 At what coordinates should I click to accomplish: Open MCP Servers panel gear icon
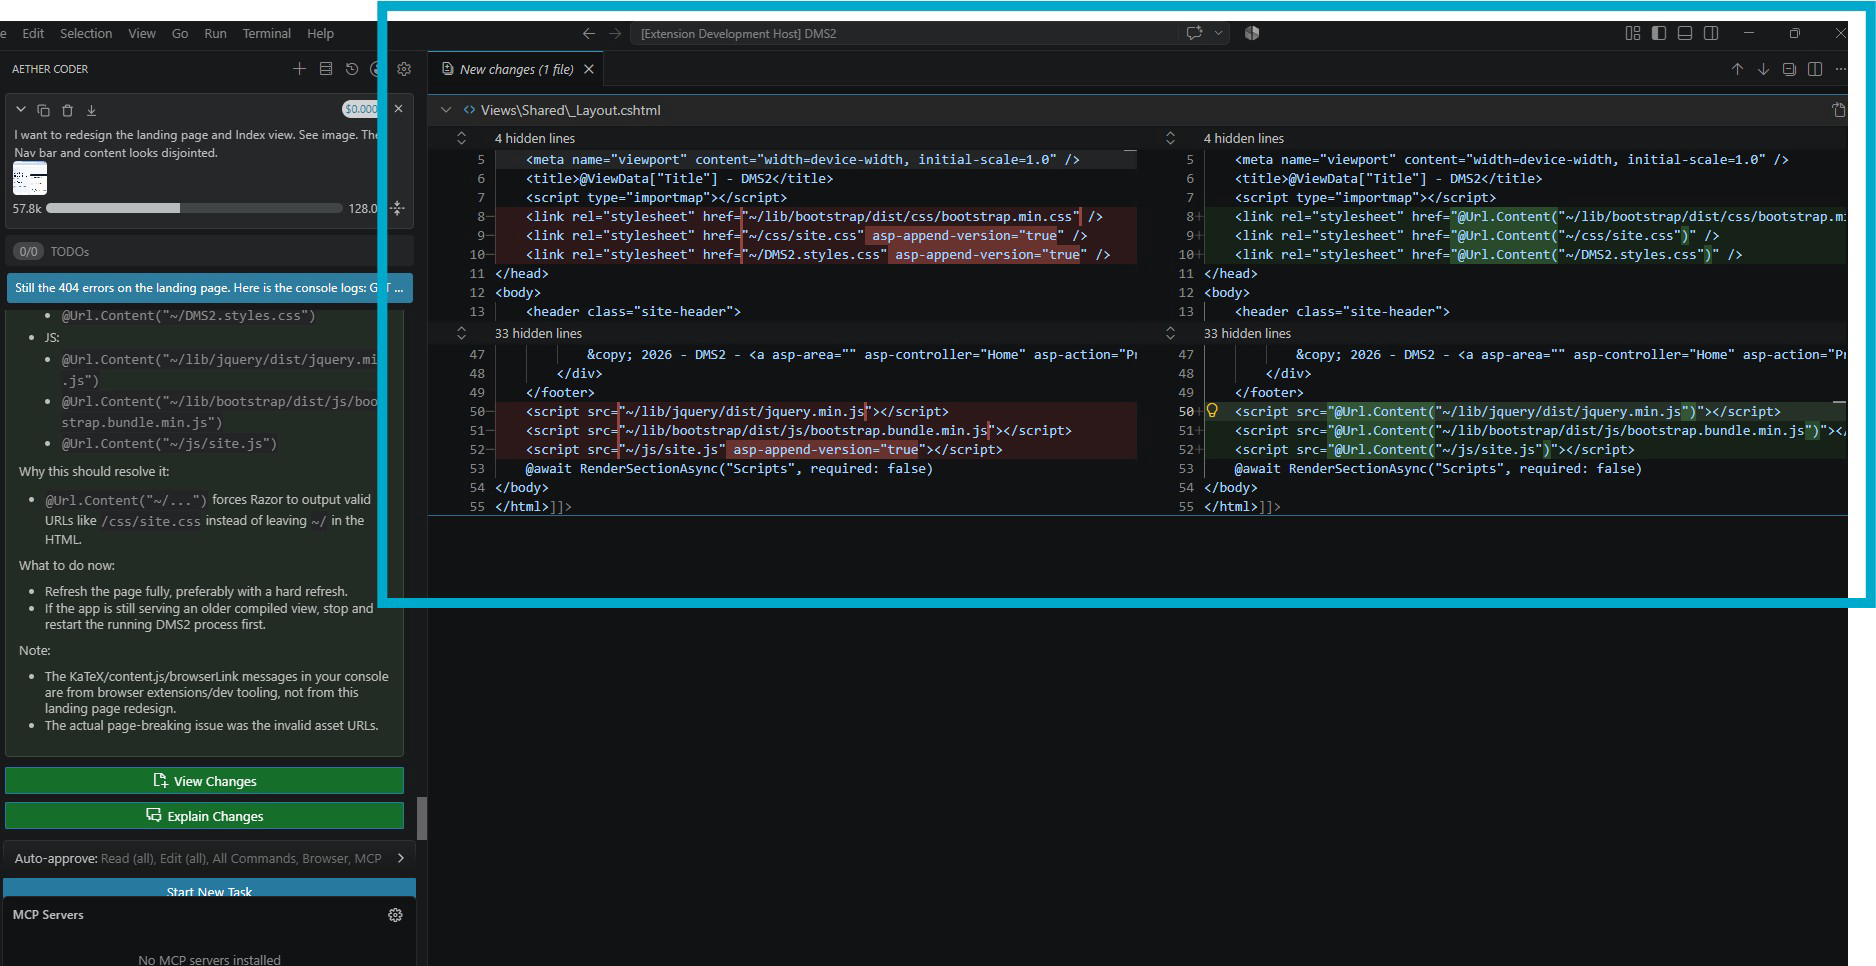coord(395,915)
